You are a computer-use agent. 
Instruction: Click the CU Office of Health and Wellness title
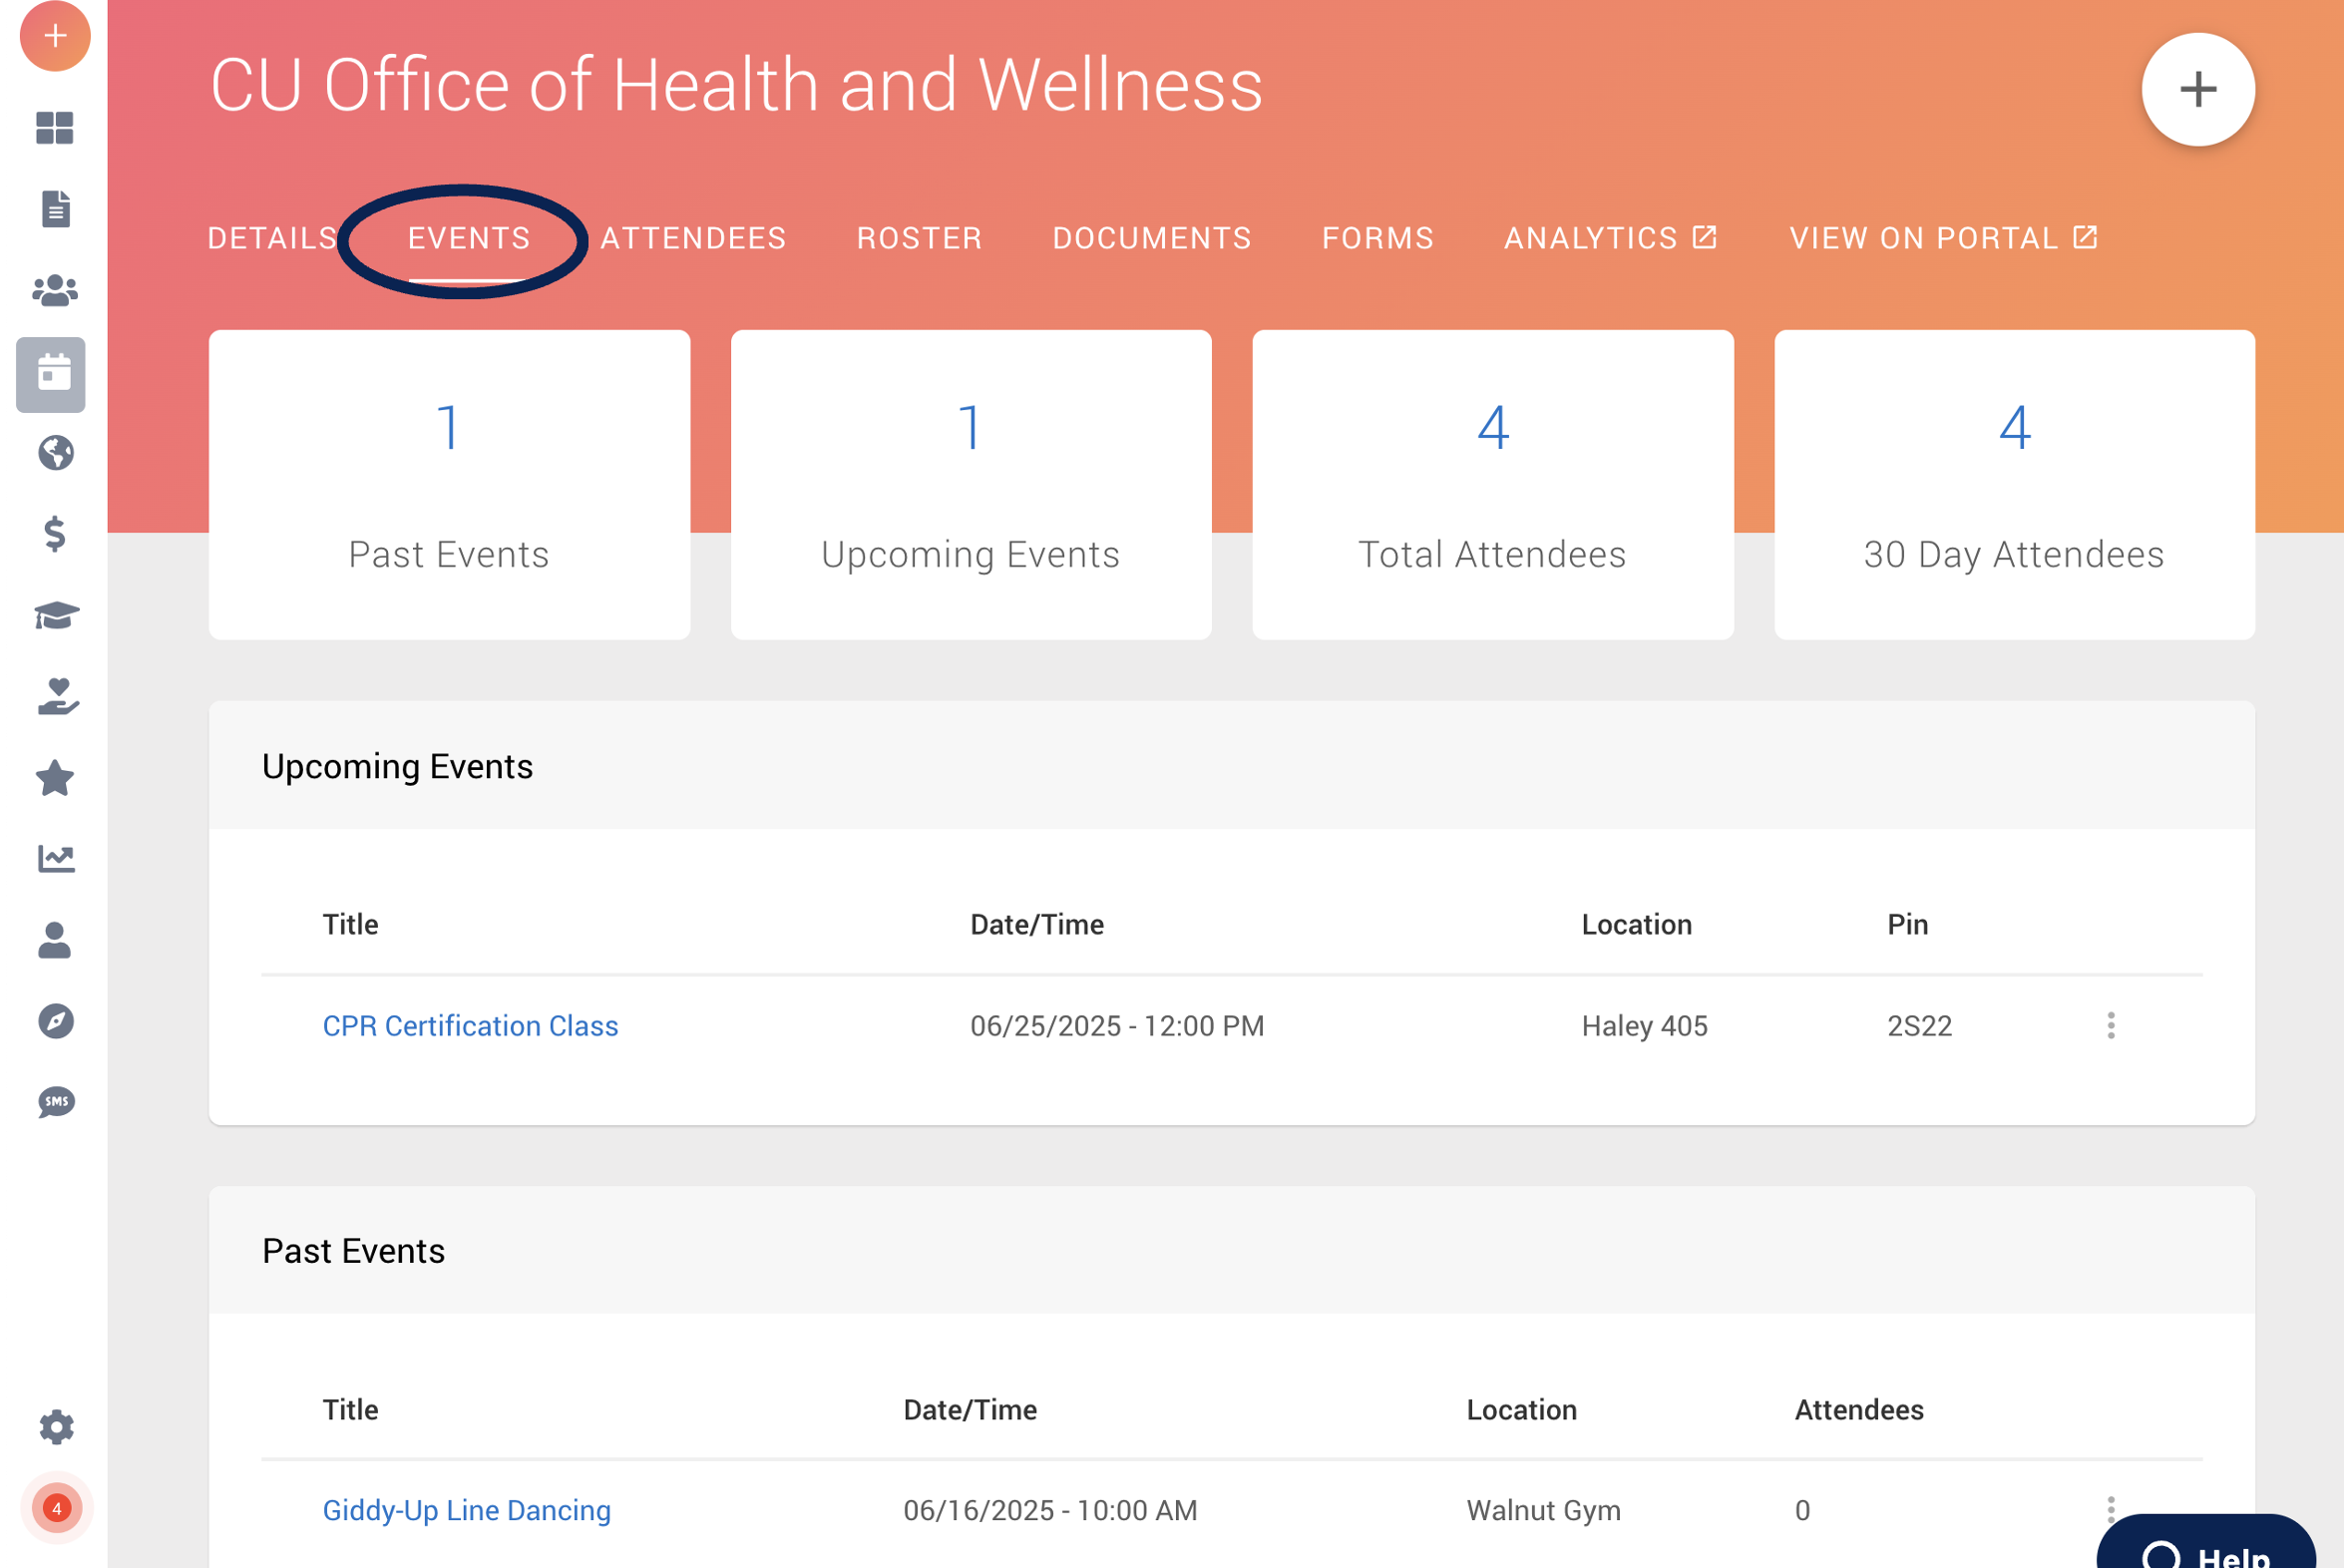point(736,84)
